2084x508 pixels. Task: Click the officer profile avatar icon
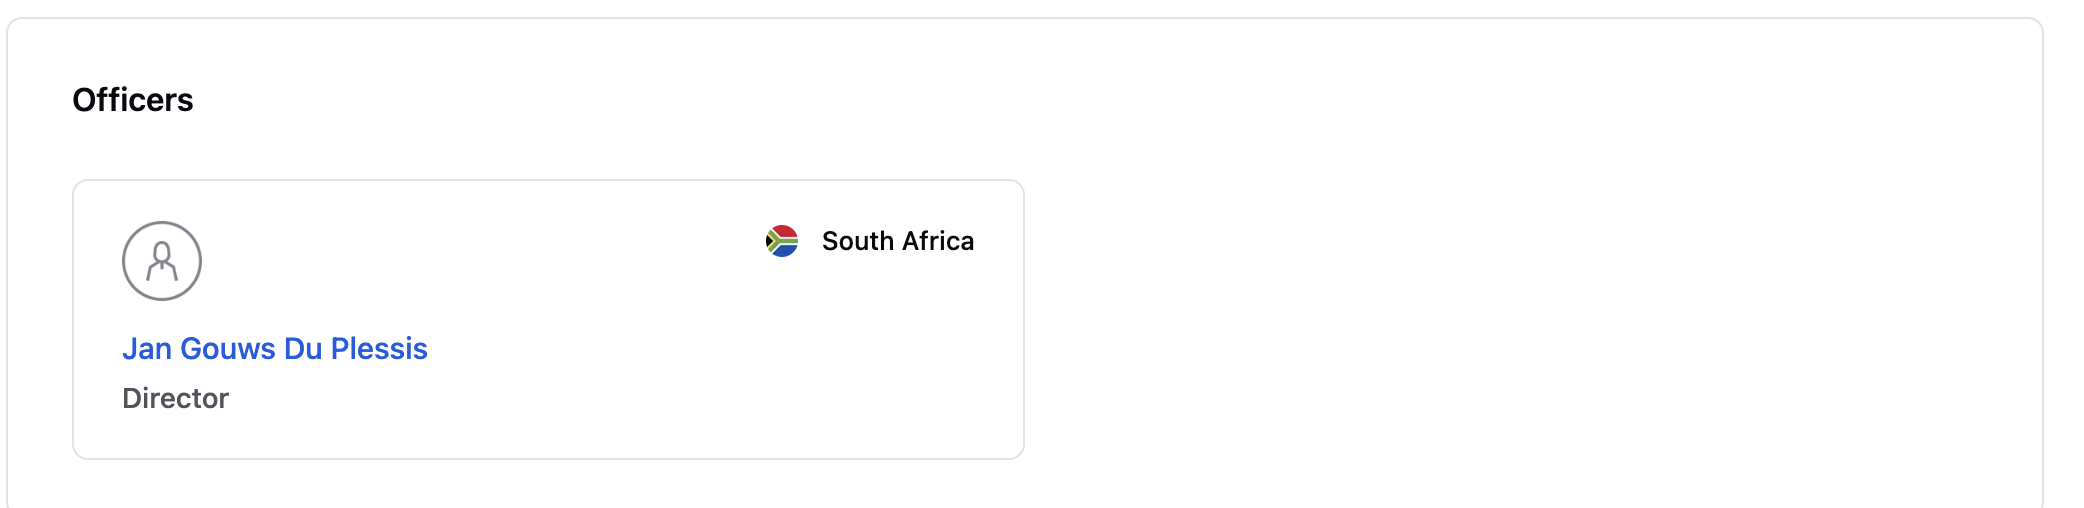pos(162,261)
